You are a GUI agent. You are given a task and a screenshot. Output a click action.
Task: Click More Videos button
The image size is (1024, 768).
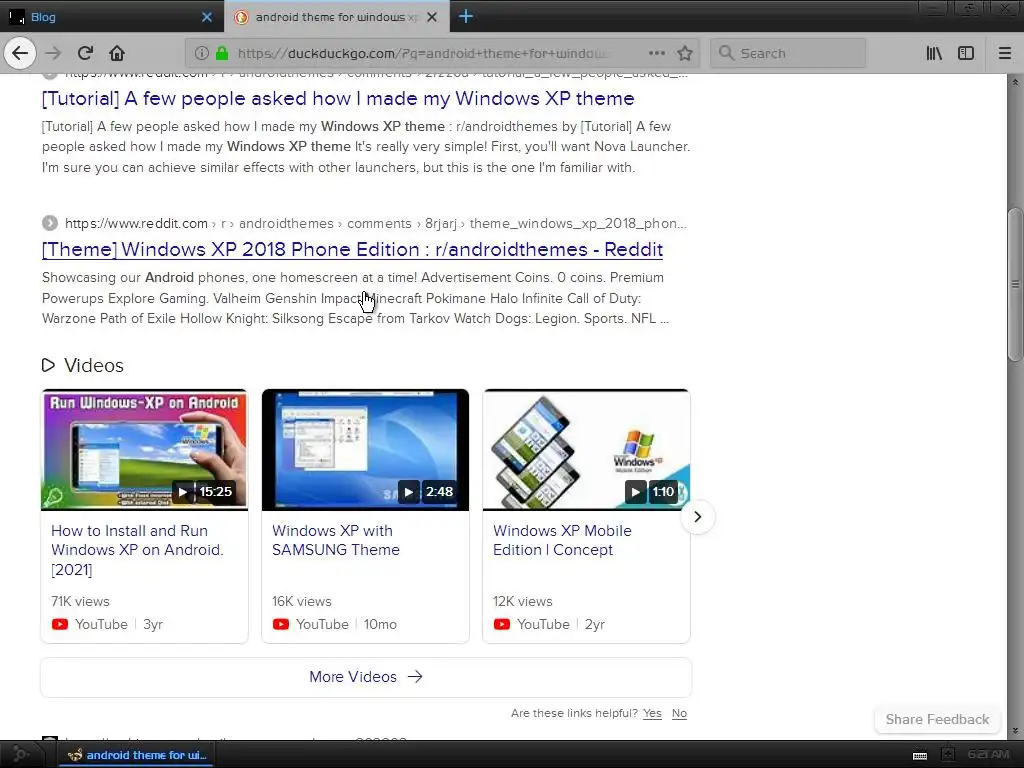(366, 677)
